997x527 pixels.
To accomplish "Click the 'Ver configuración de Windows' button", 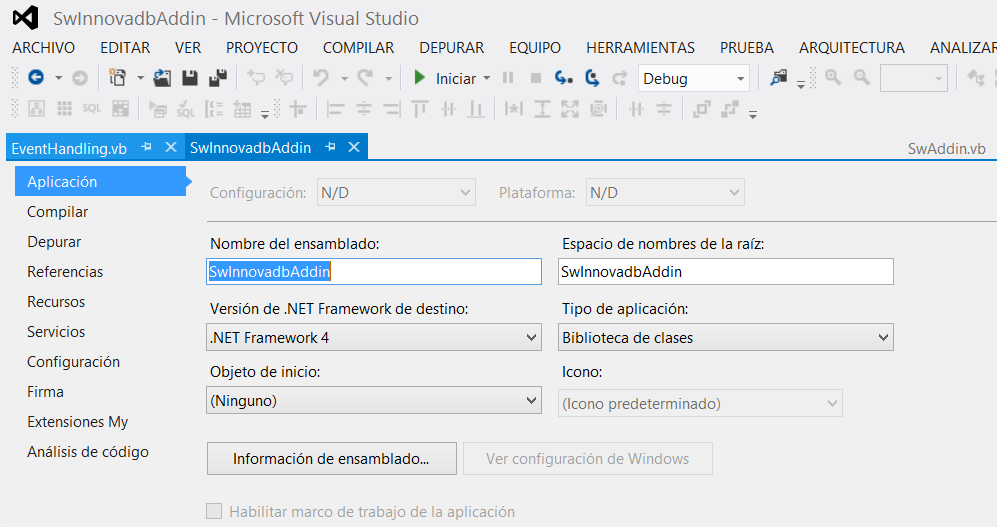I will 588,458.
